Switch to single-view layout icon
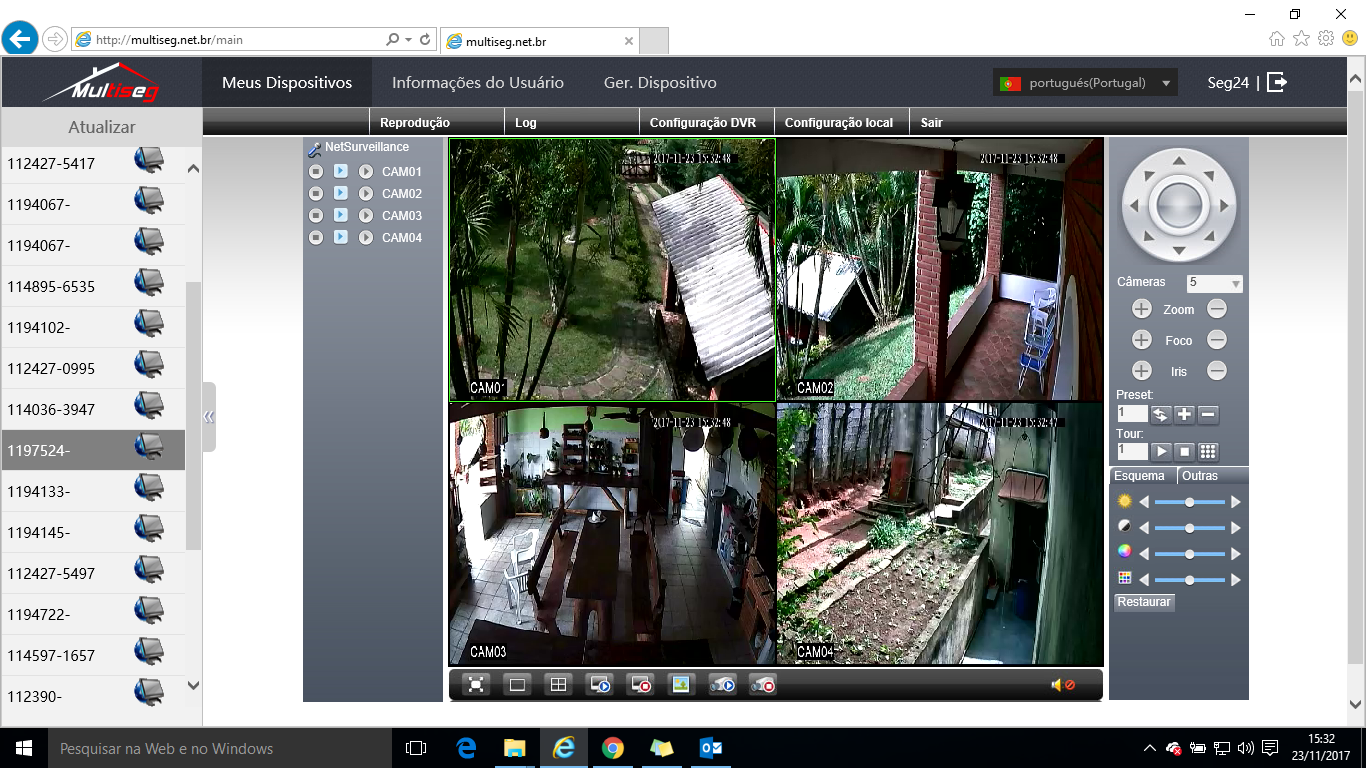Viewport: 1366px width, 768px height. click(518, 685)
